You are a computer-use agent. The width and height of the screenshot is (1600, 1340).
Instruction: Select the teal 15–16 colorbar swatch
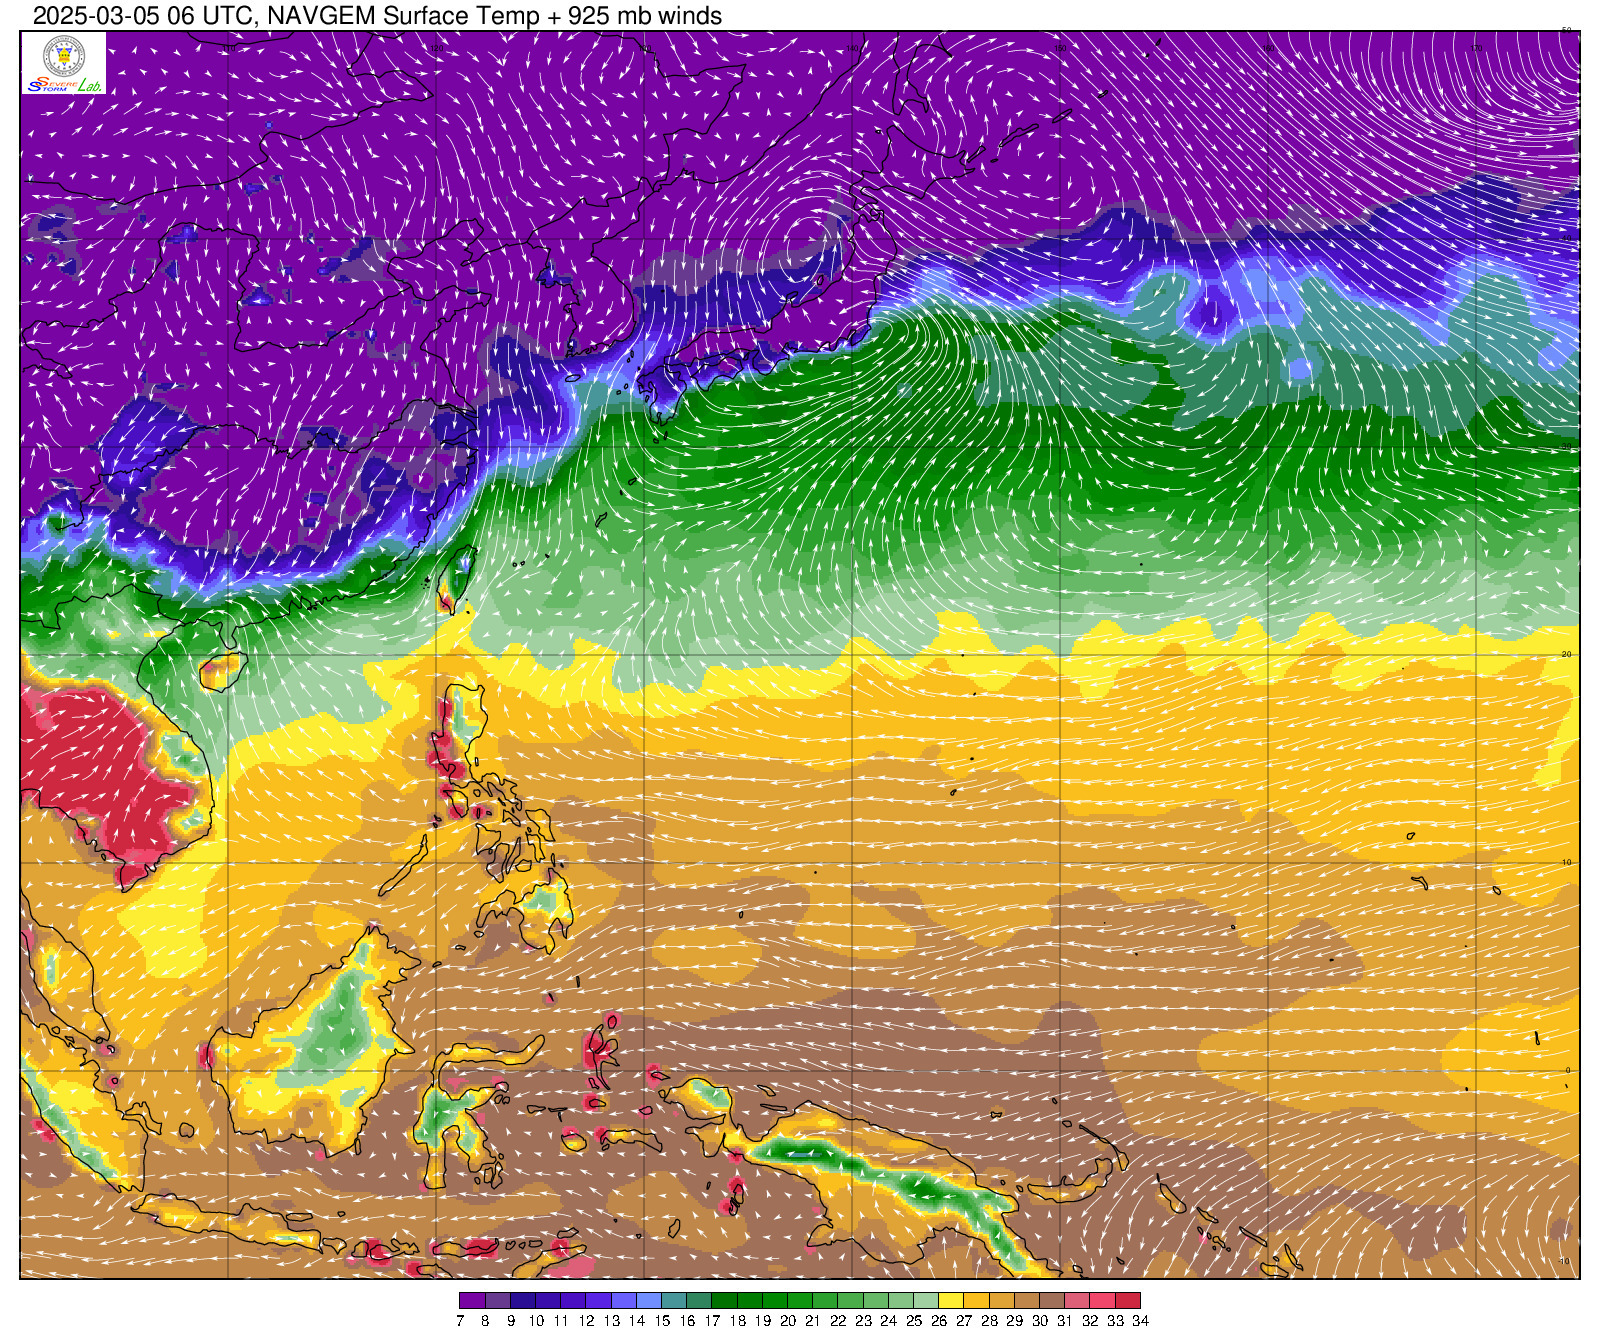[x=674, y=1300]
